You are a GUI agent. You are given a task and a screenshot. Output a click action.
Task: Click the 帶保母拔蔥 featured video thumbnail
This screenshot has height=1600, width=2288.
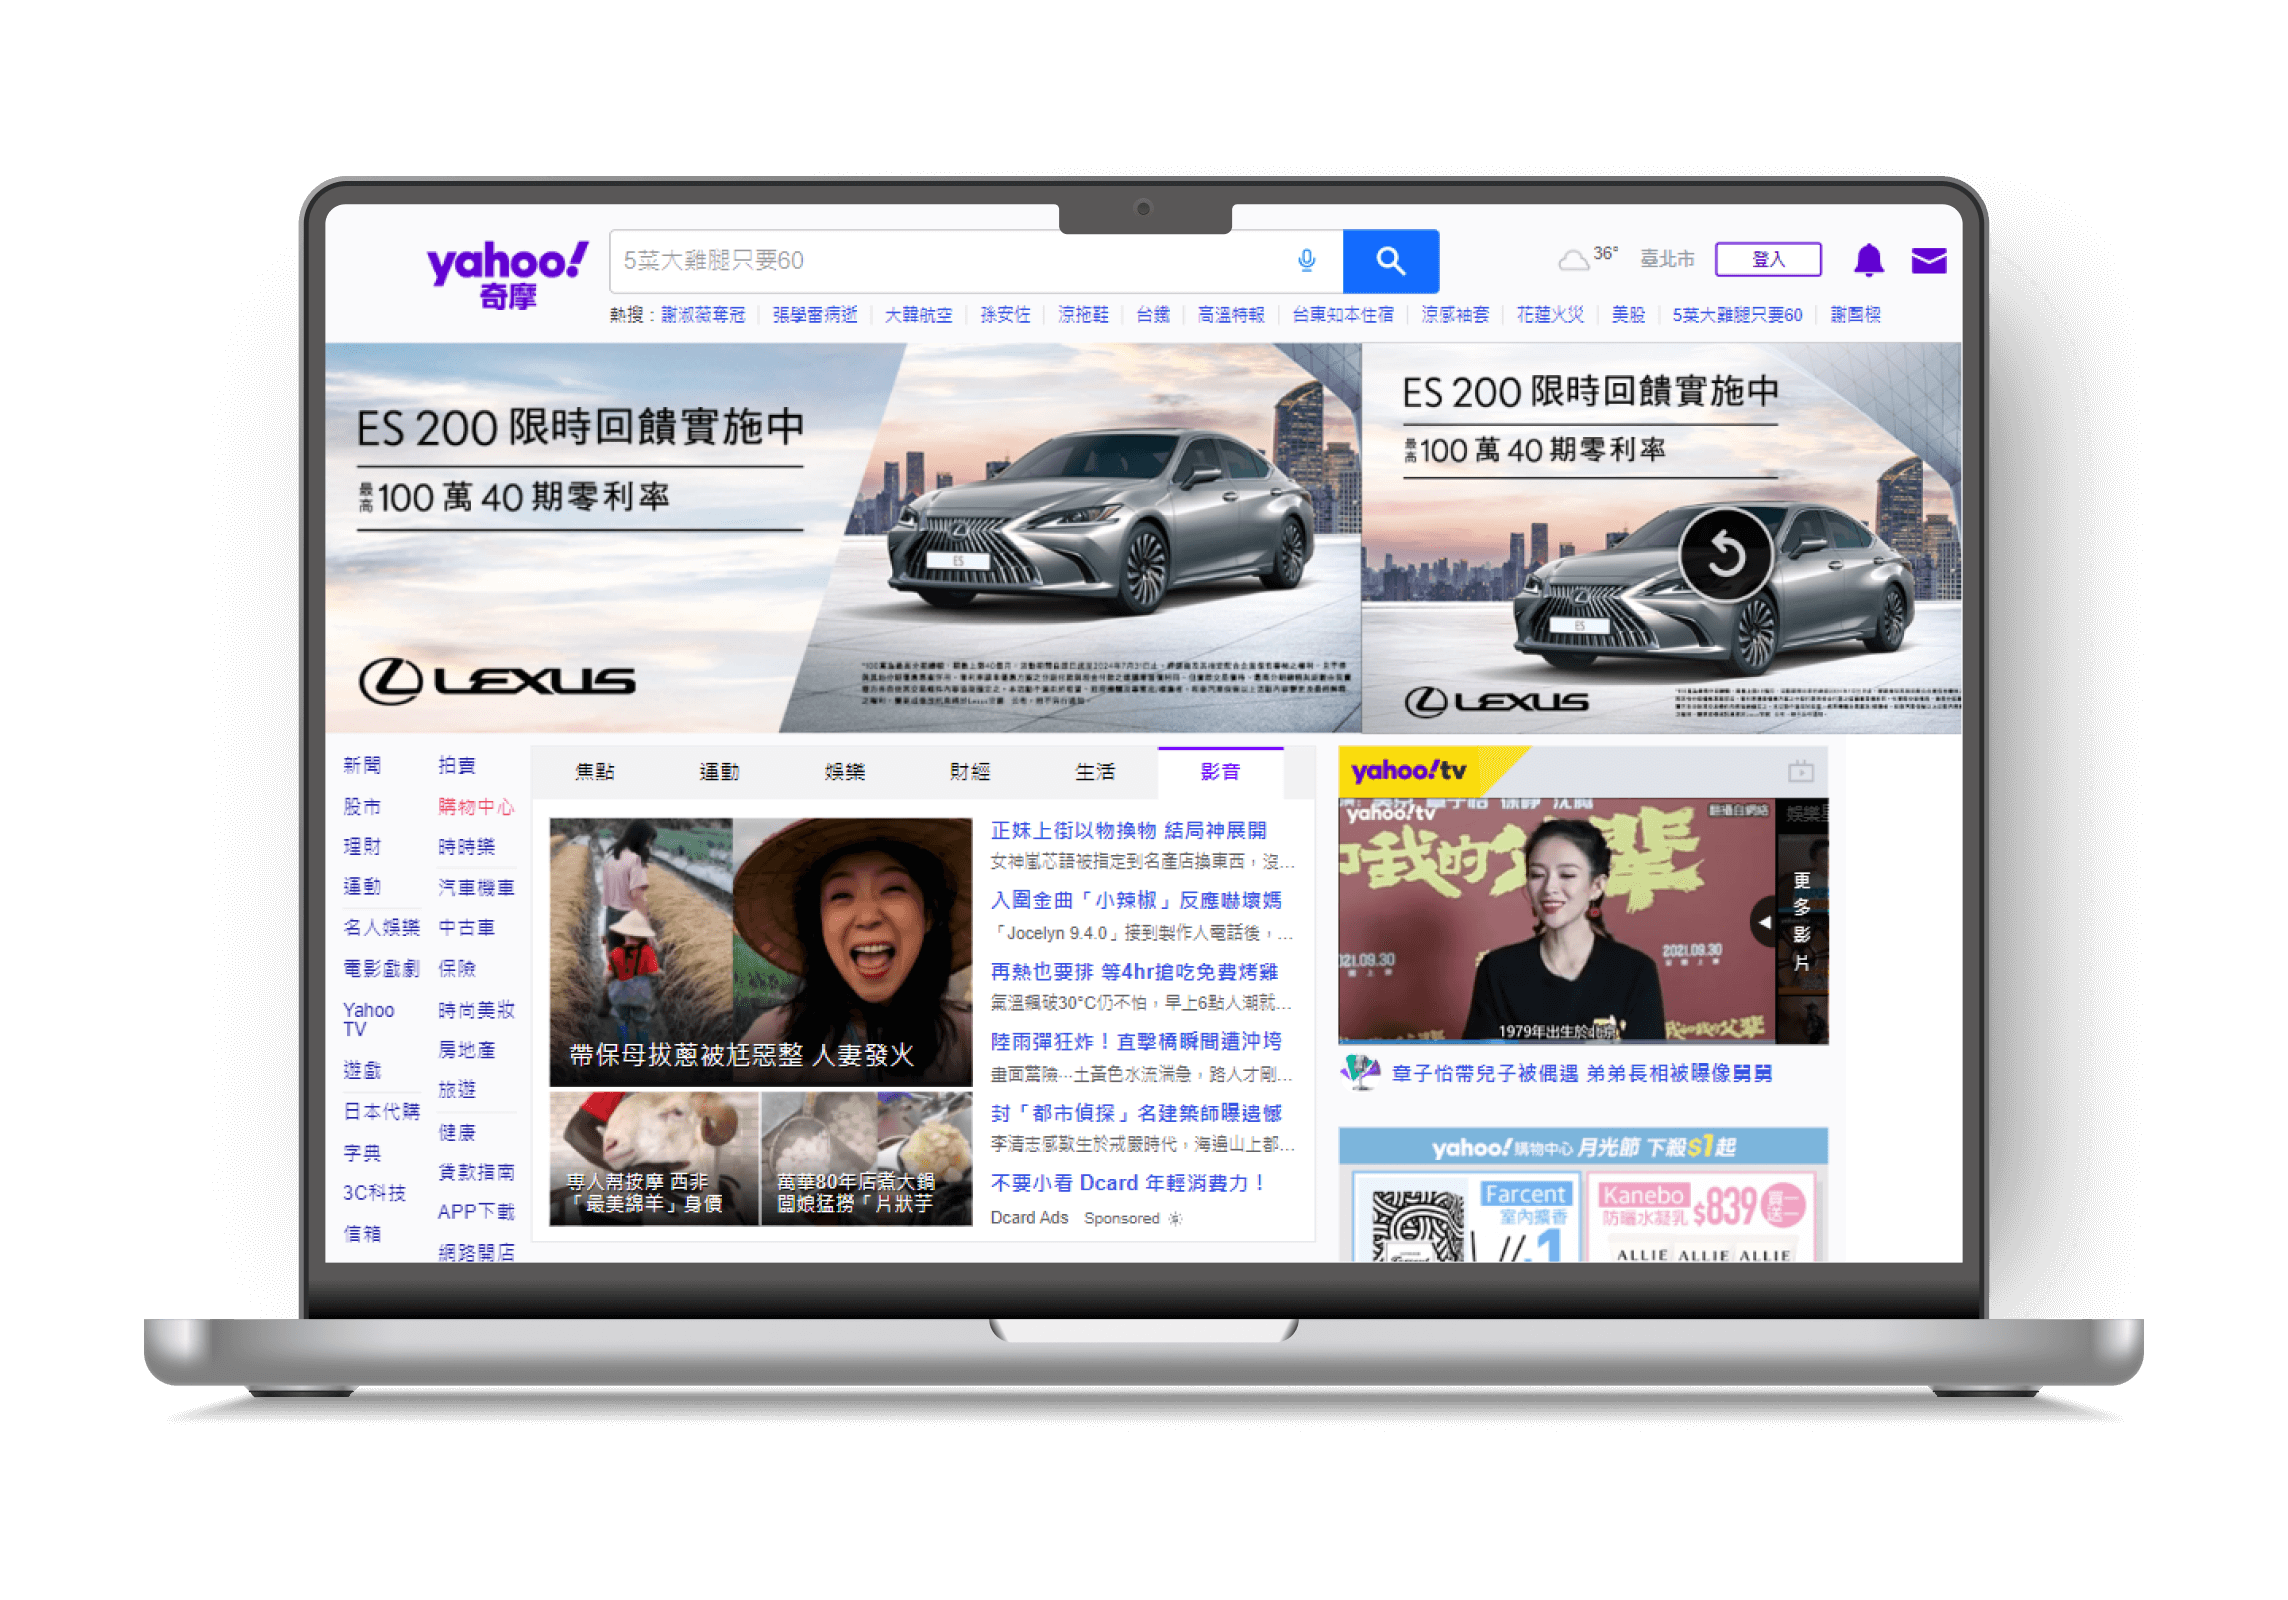coord(762,950)
